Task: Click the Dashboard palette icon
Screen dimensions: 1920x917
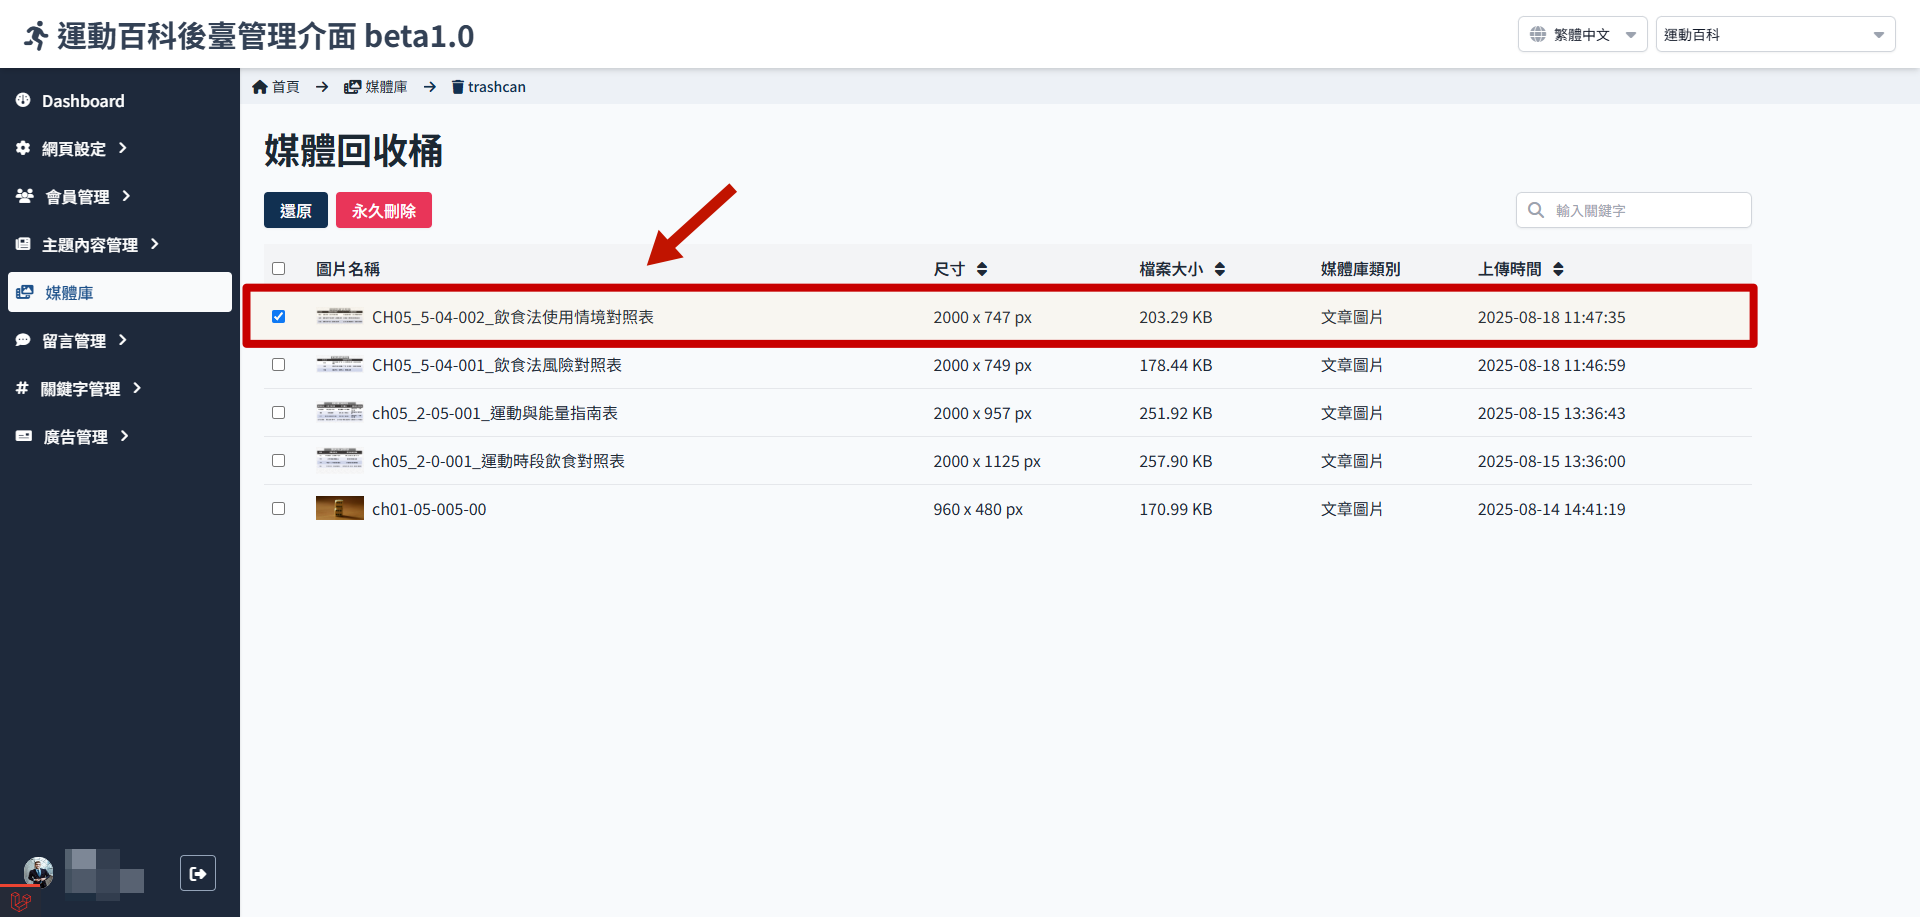Action: (23, 100)
